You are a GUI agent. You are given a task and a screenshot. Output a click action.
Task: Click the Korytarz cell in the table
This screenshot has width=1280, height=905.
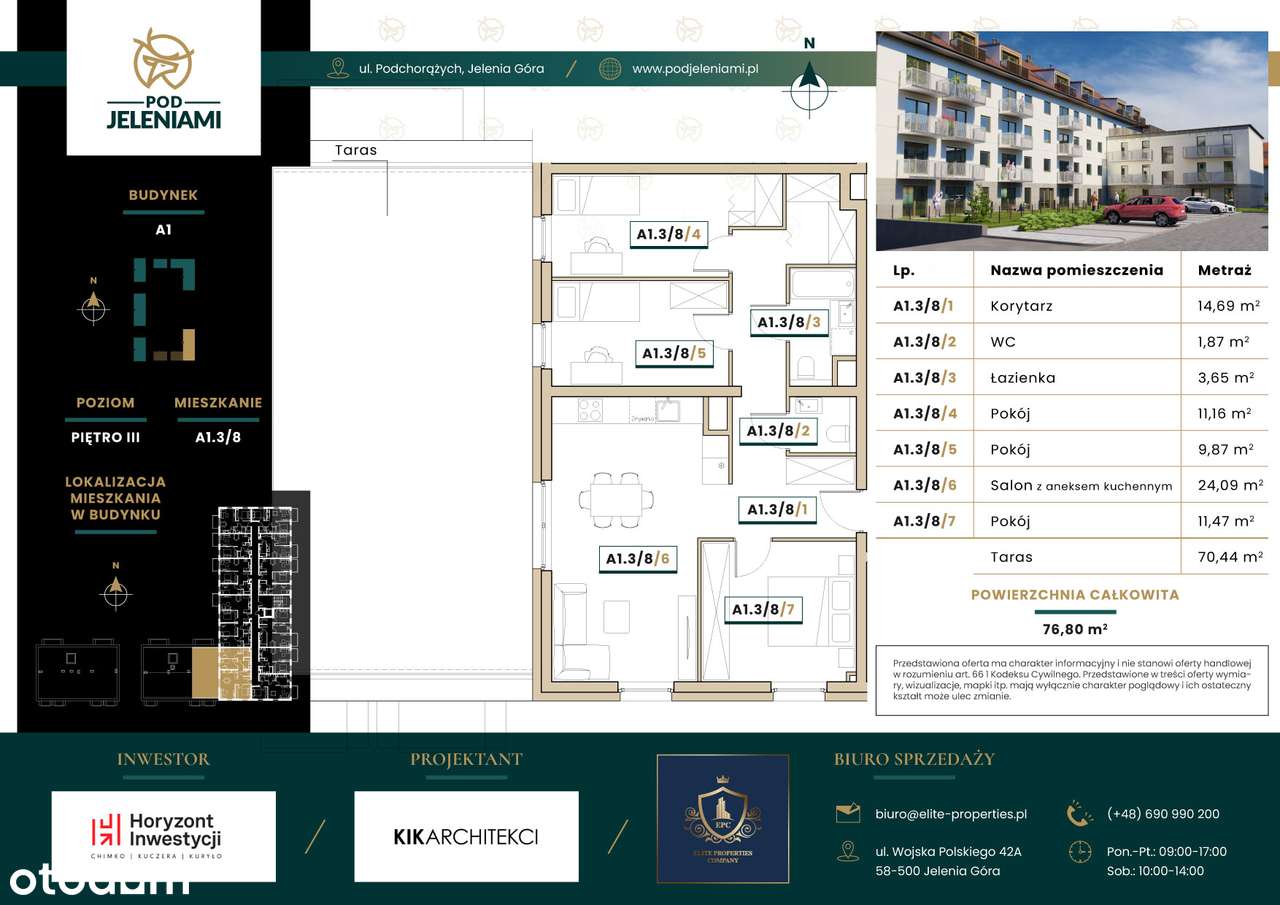(1021, 306)
